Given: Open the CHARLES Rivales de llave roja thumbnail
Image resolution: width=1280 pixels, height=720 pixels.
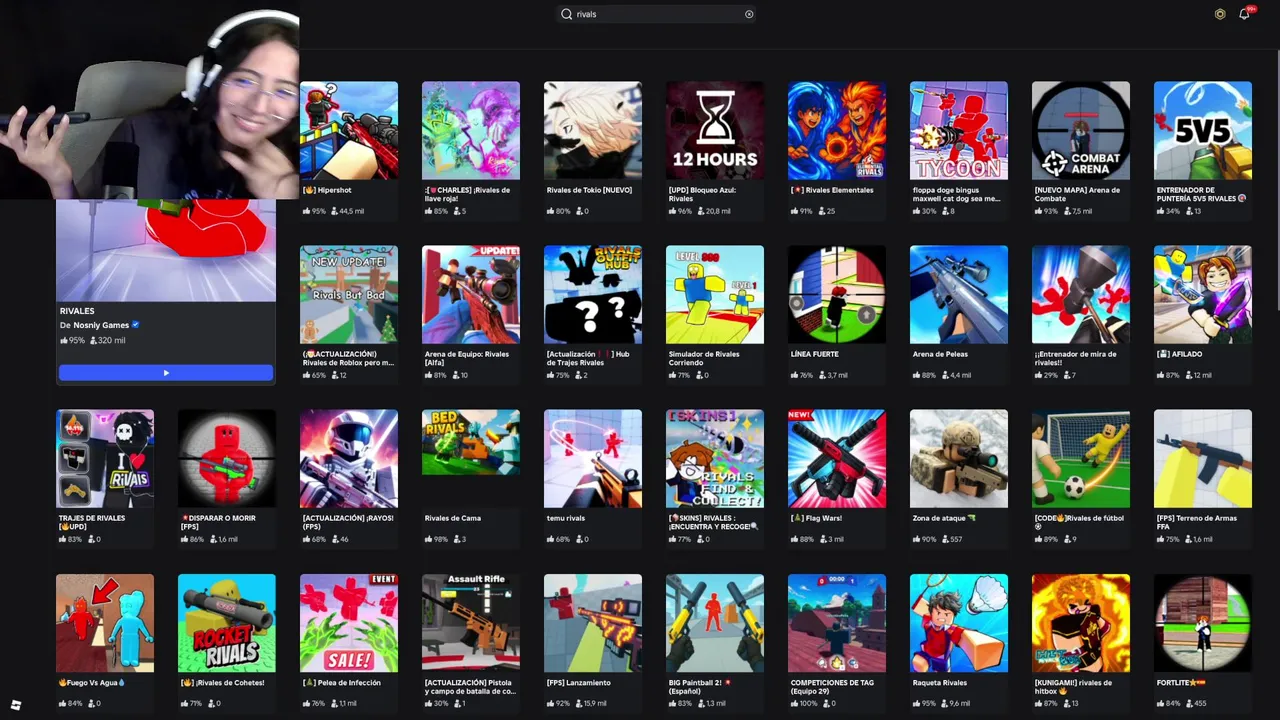Looking at the screenshot, I should pyautogui.click(x=471, y=131).
